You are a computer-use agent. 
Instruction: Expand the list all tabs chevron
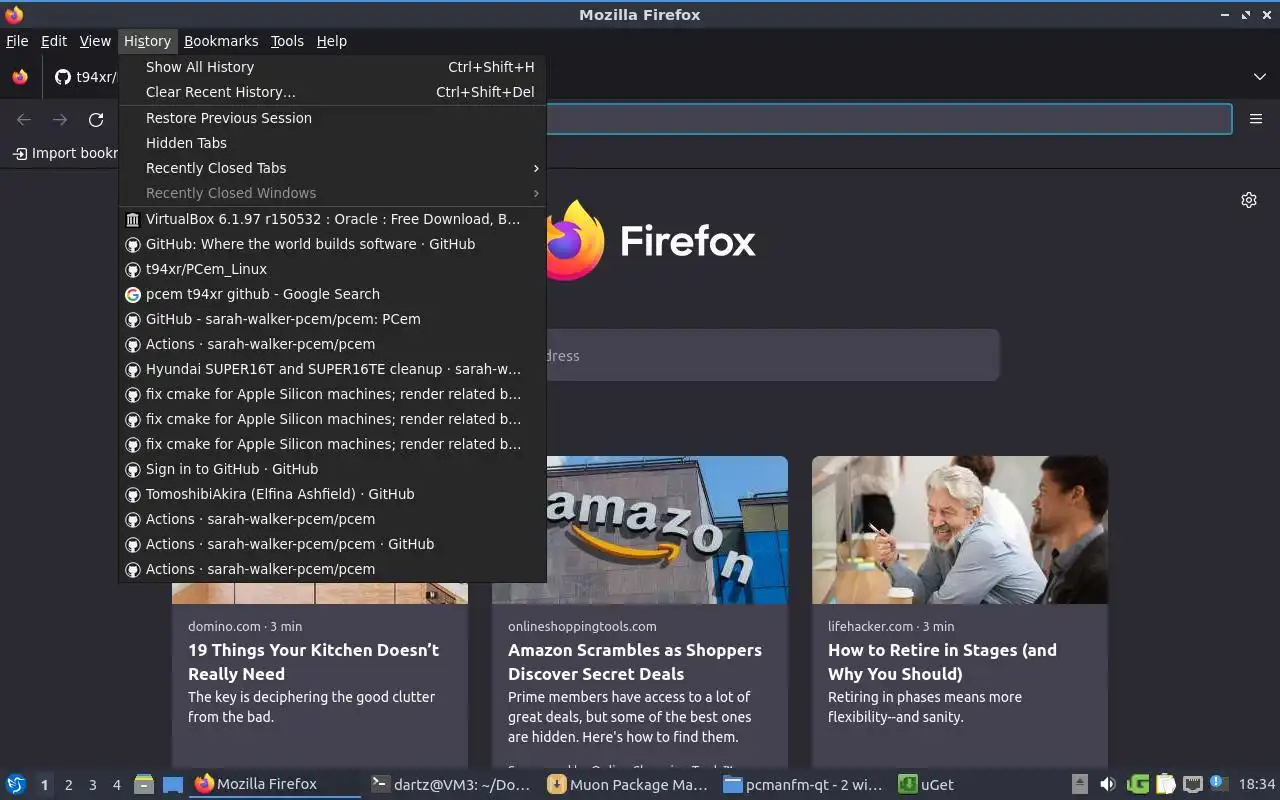1259,77
